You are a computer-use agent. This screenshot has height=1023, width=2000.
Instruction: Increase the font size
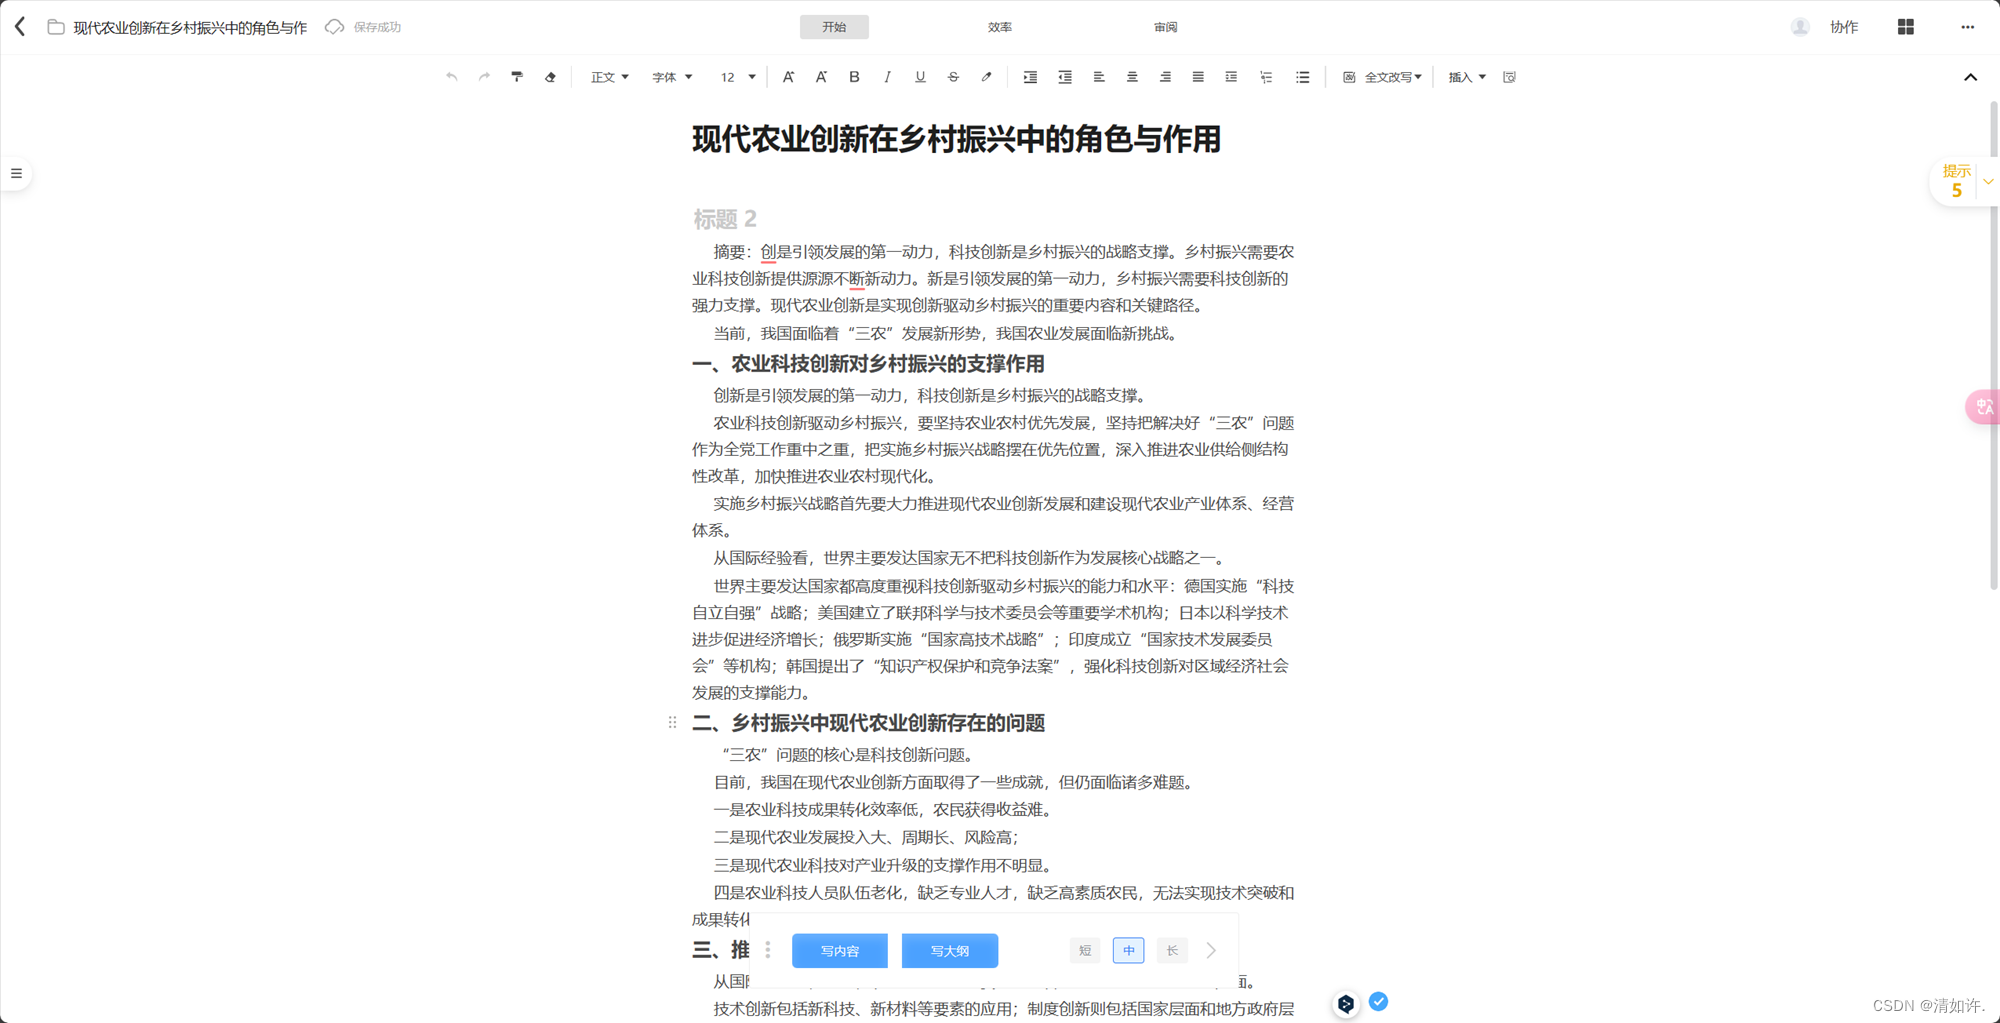[788, 77]
